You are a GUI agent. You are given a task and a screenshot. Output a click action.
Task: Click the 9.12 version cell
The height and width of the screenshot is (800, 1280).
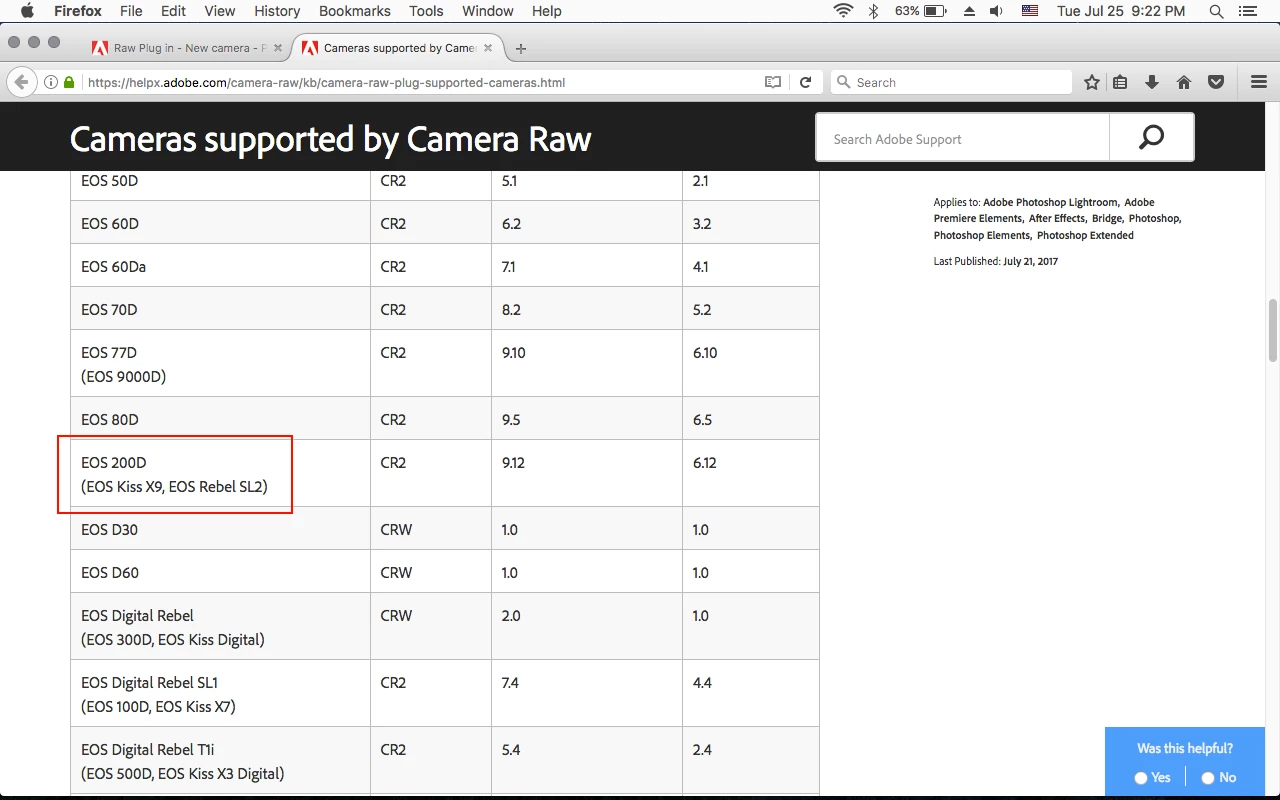[x=586, y=474]
